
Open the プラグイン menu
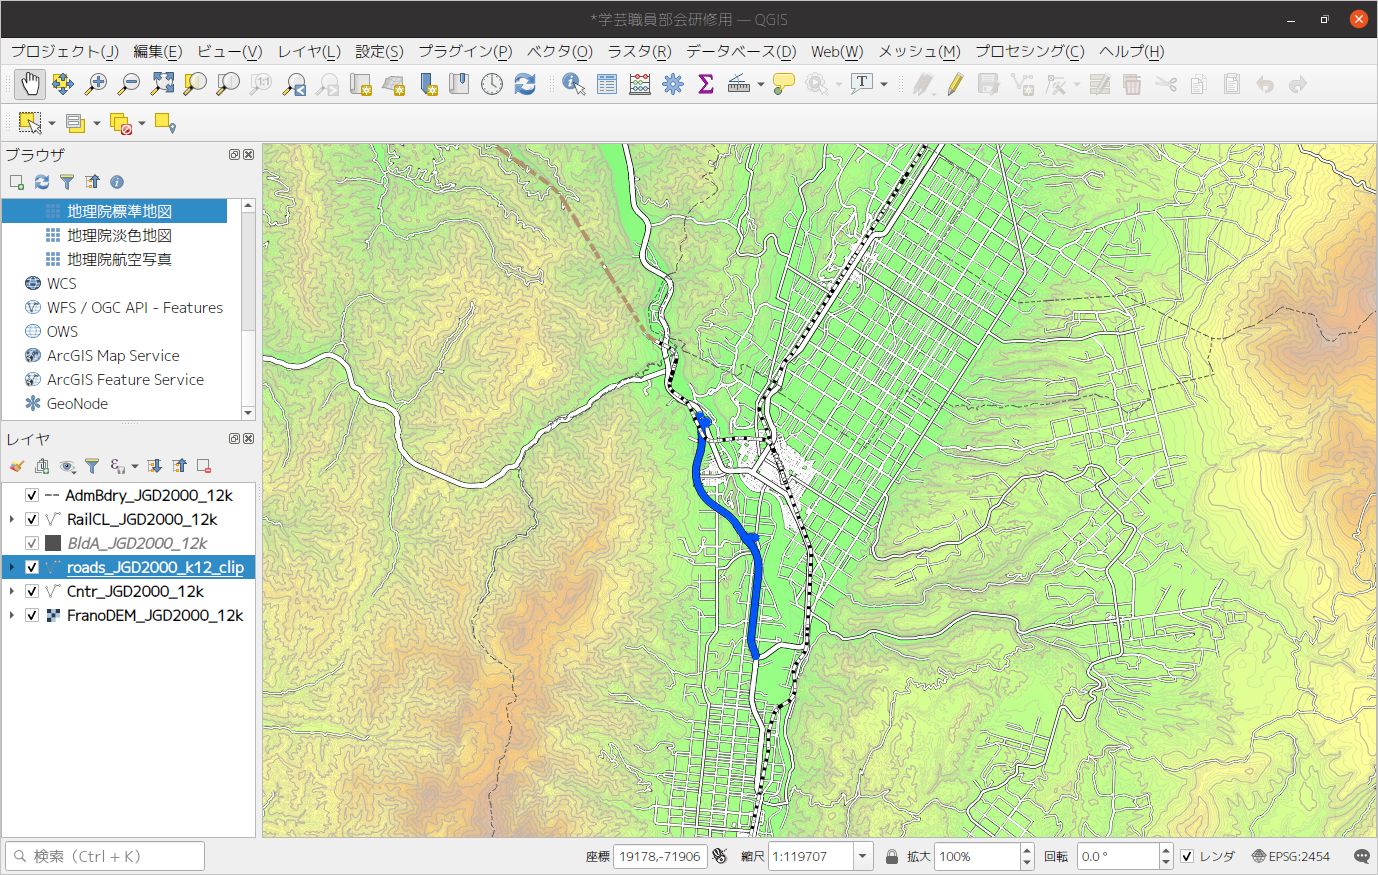[465, 51]
